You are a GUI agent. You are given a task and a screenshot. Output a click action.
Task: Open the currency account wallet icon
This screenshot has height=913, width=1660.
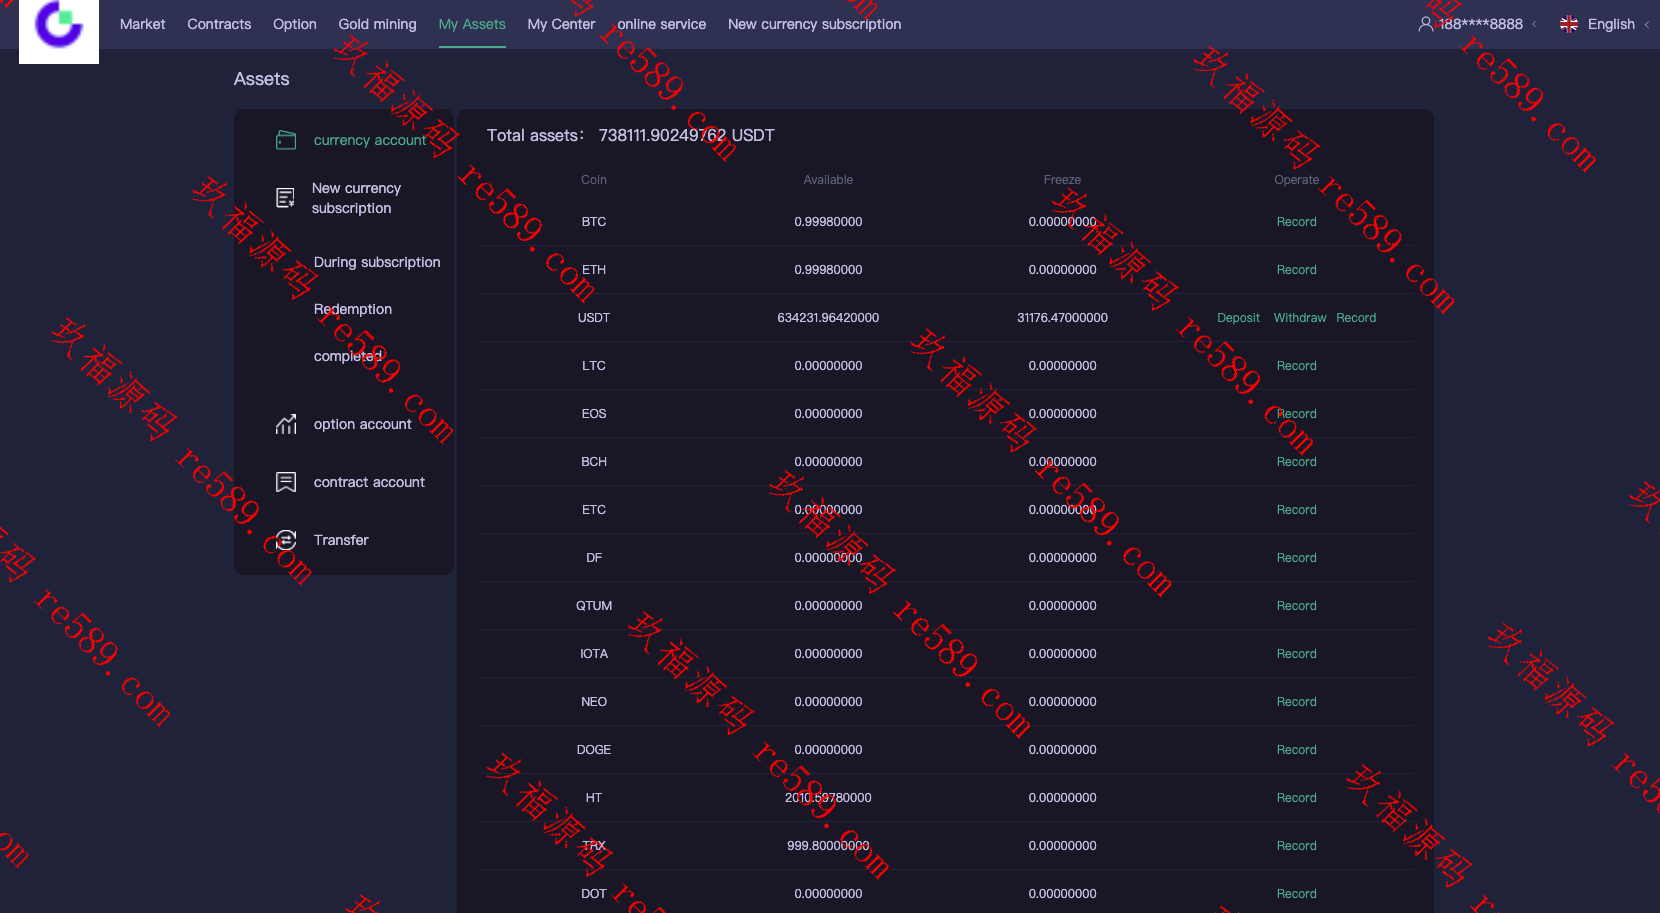coord(286,140)
